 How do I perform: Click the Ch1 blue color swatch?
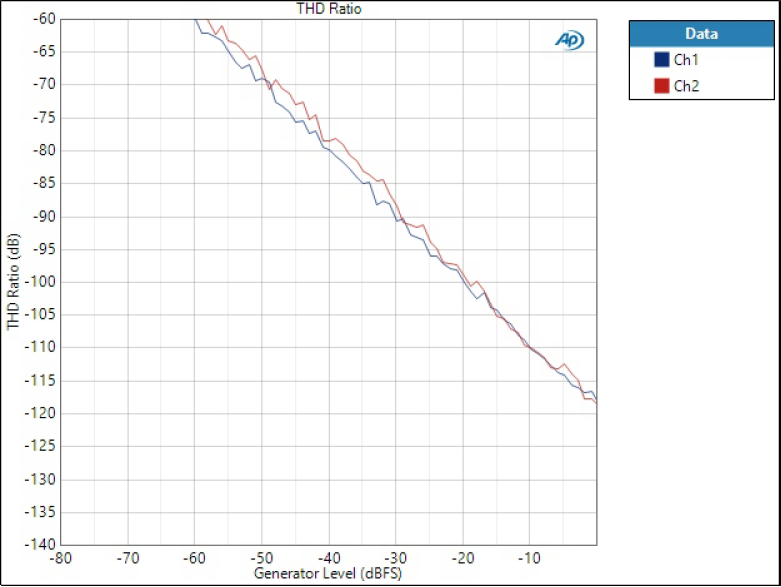(661, 59)
